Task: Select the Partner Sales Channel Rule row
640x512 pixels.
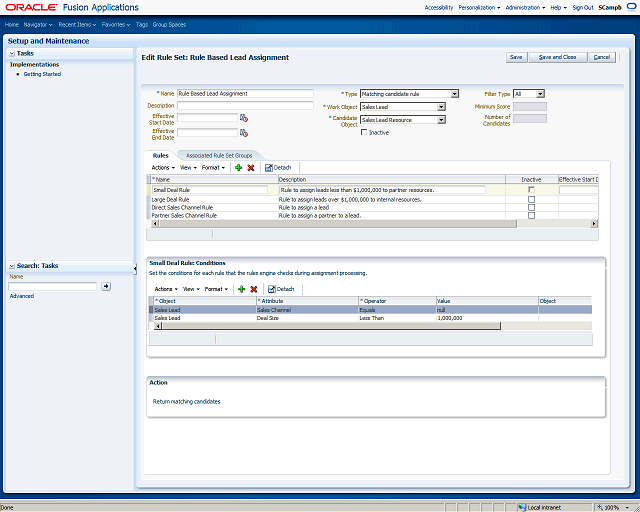Action: pyautogui.click(x=372, y=216)
